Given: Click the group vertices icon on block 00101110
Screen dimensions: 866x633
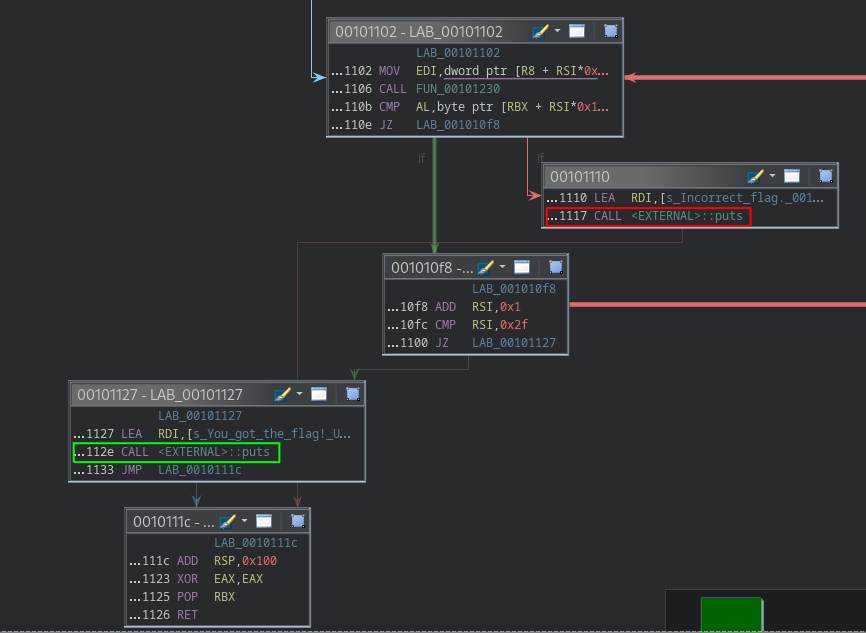Looking at the screenshot, I should (x=825, y=176).
